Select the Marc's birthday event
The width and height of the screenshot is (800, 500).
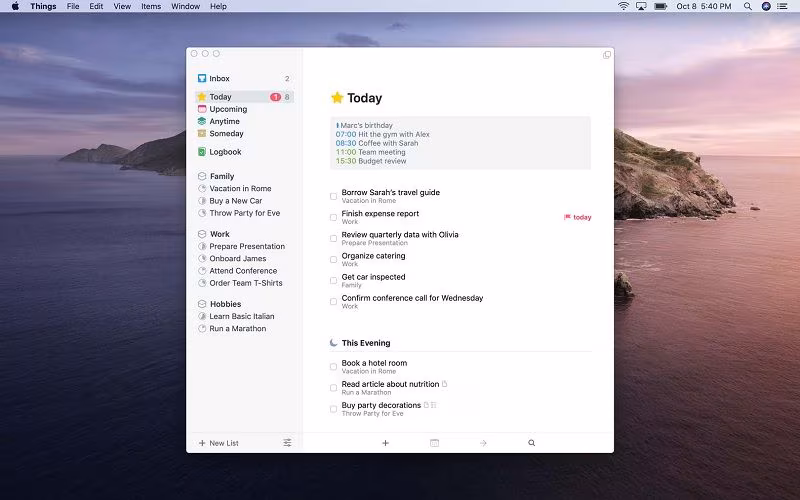click(x=364, y=125)
